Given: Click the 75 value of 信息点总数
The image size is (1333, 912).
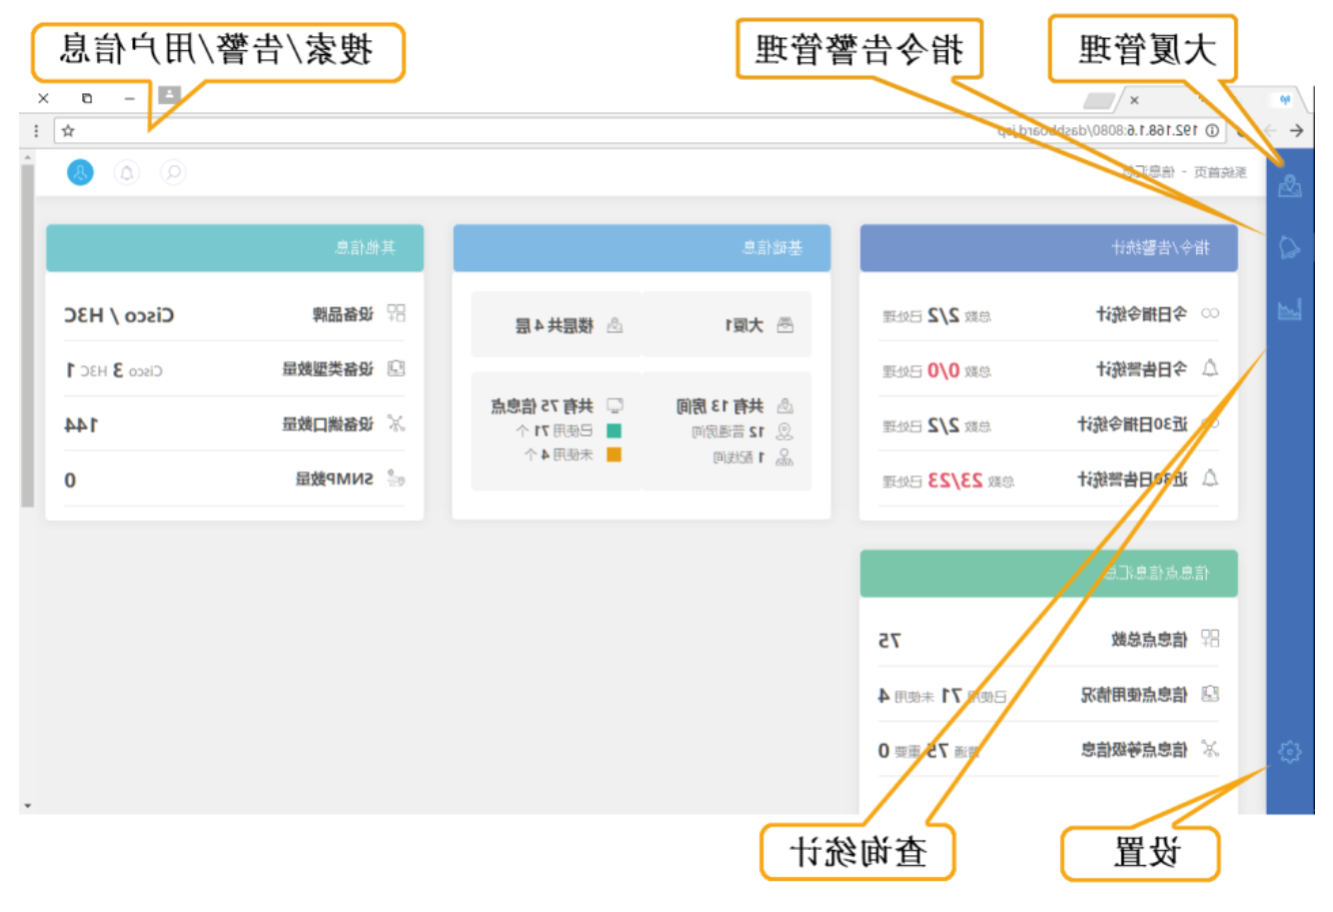Looking at the screenshot, I should (x=890, y=640).
